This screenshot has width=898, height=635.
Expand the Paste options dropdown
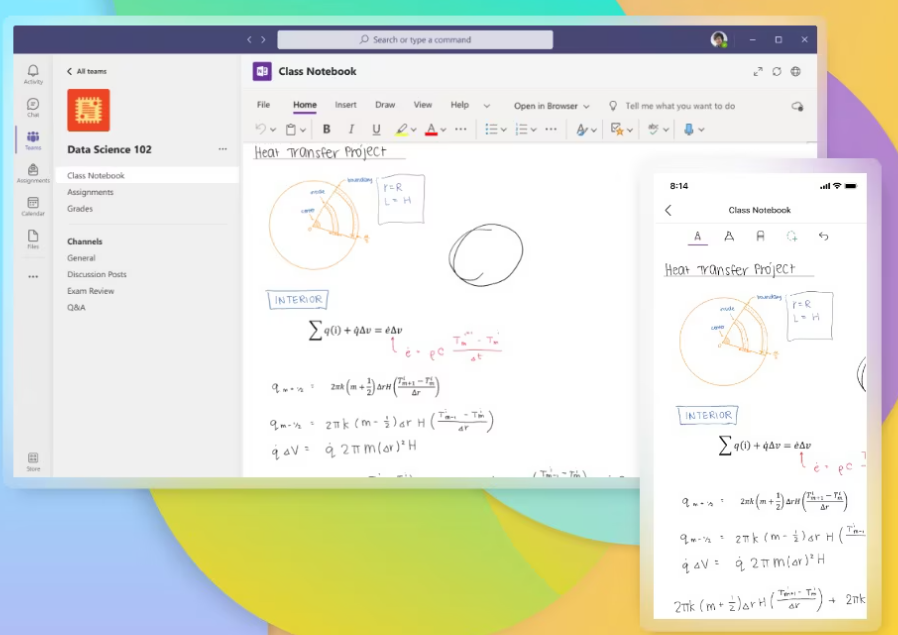tap(303, 130)
